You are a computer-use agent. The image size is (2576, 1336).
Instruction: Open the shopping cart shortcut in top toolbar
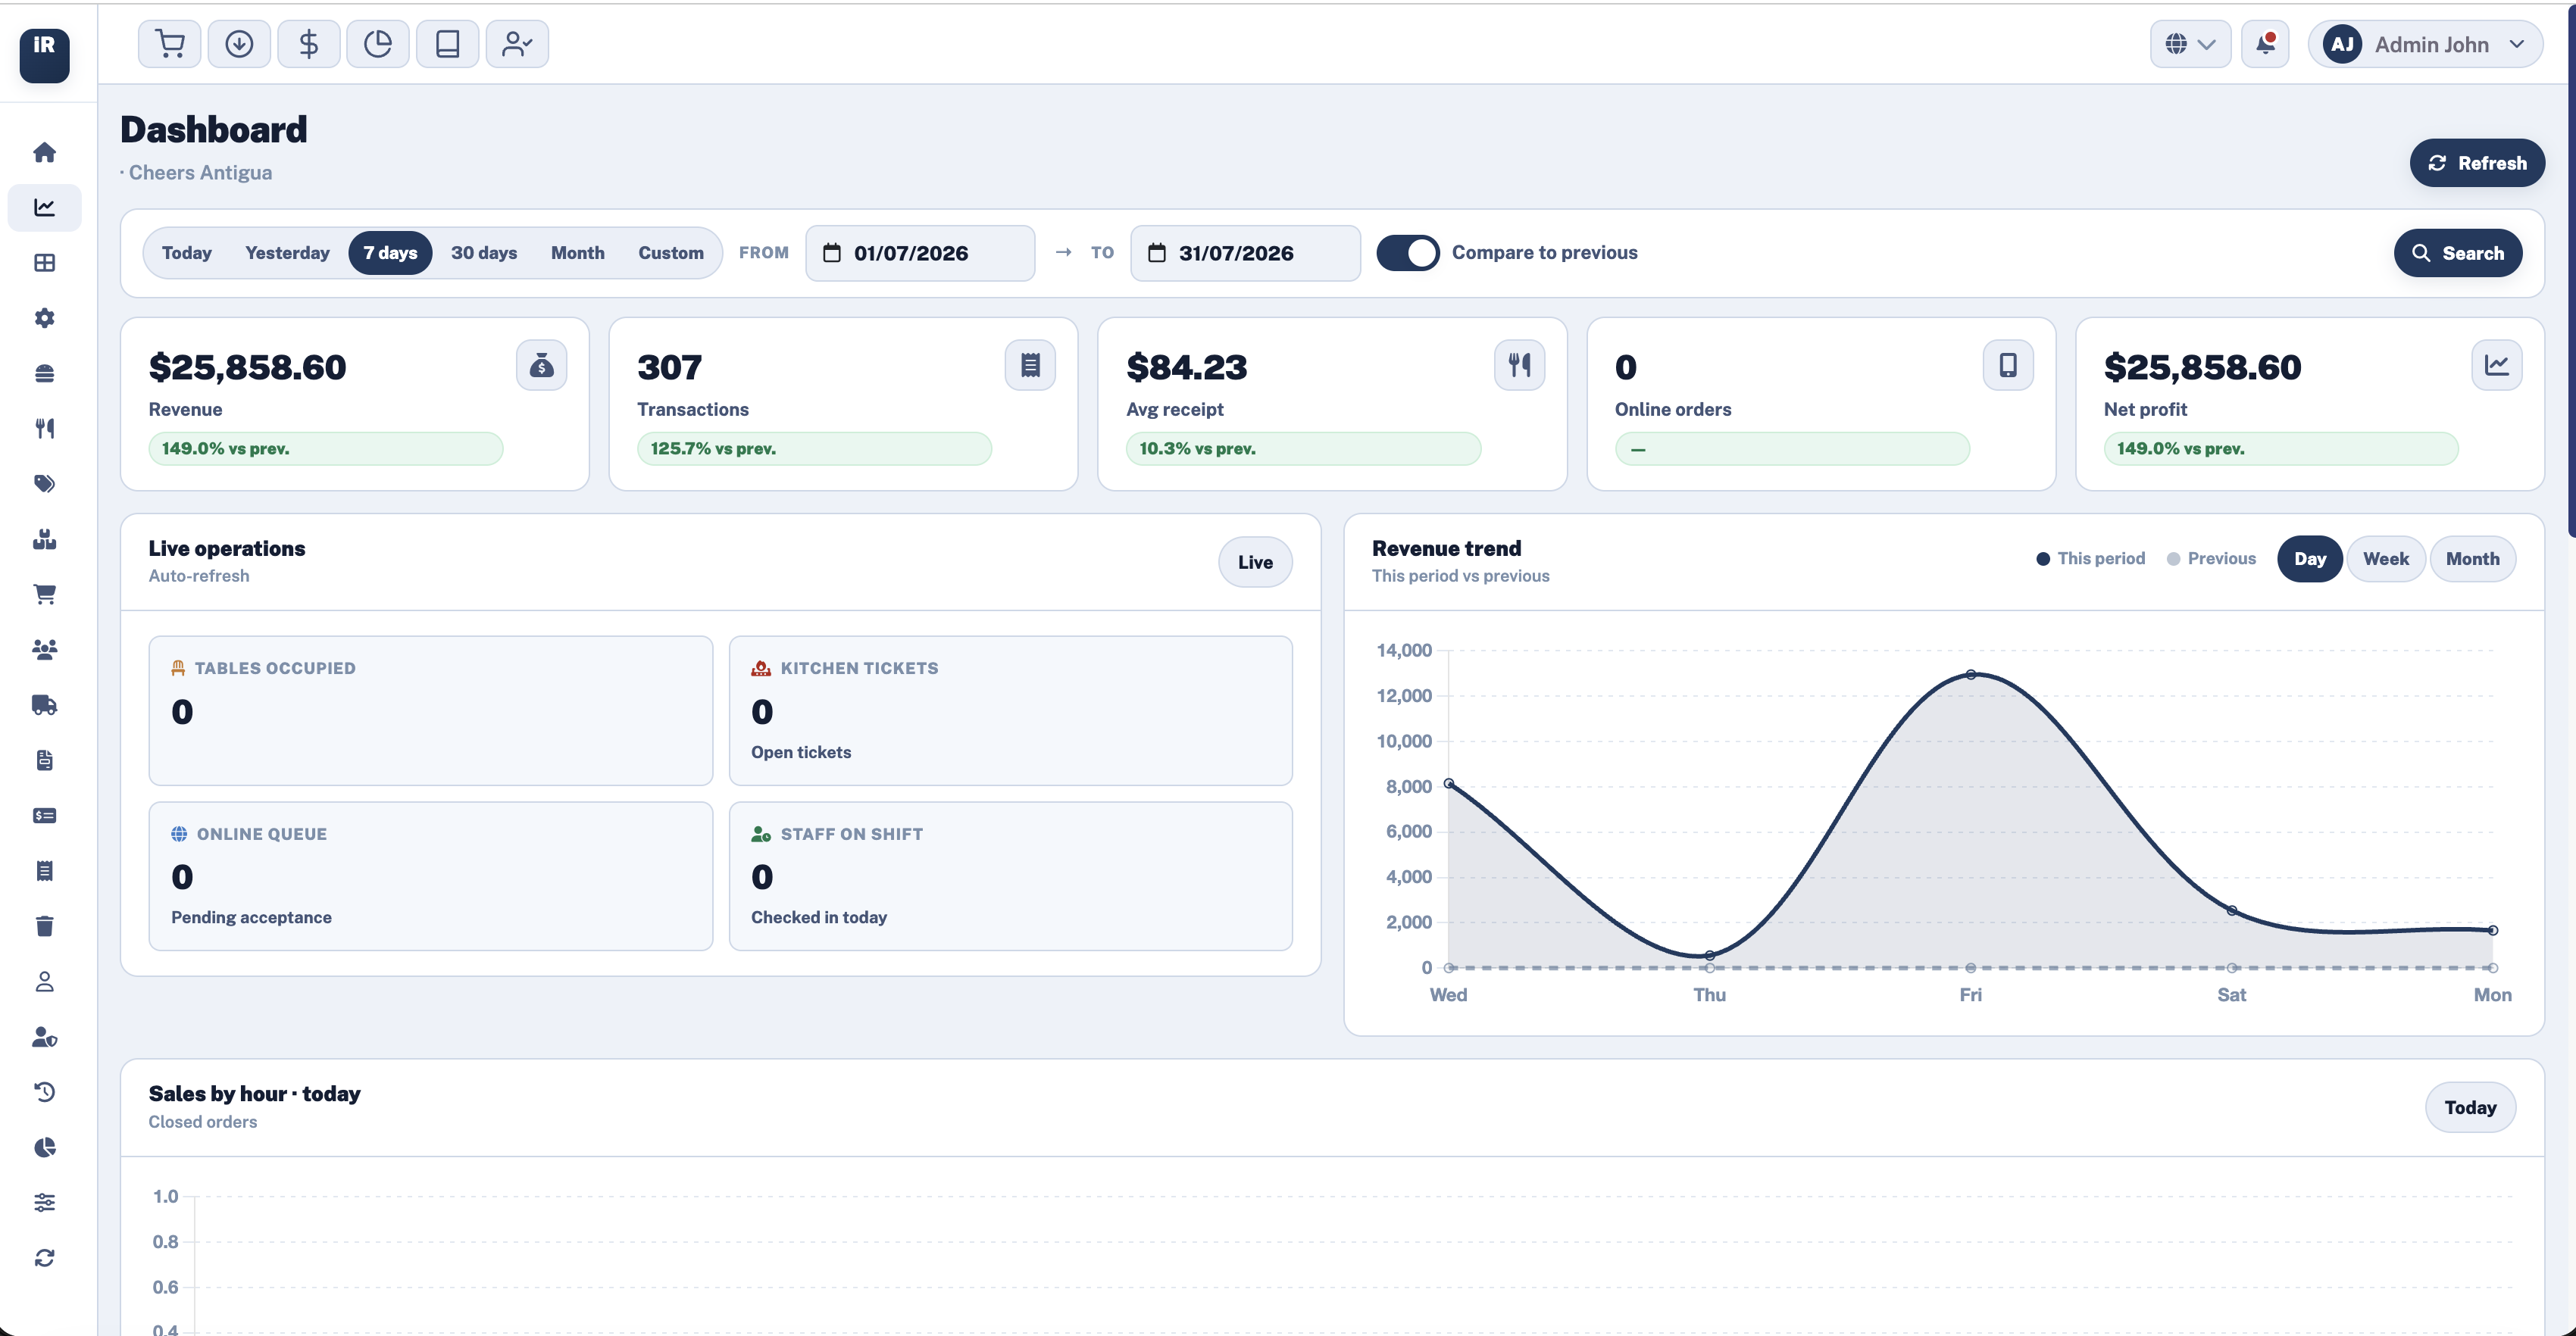169,44
